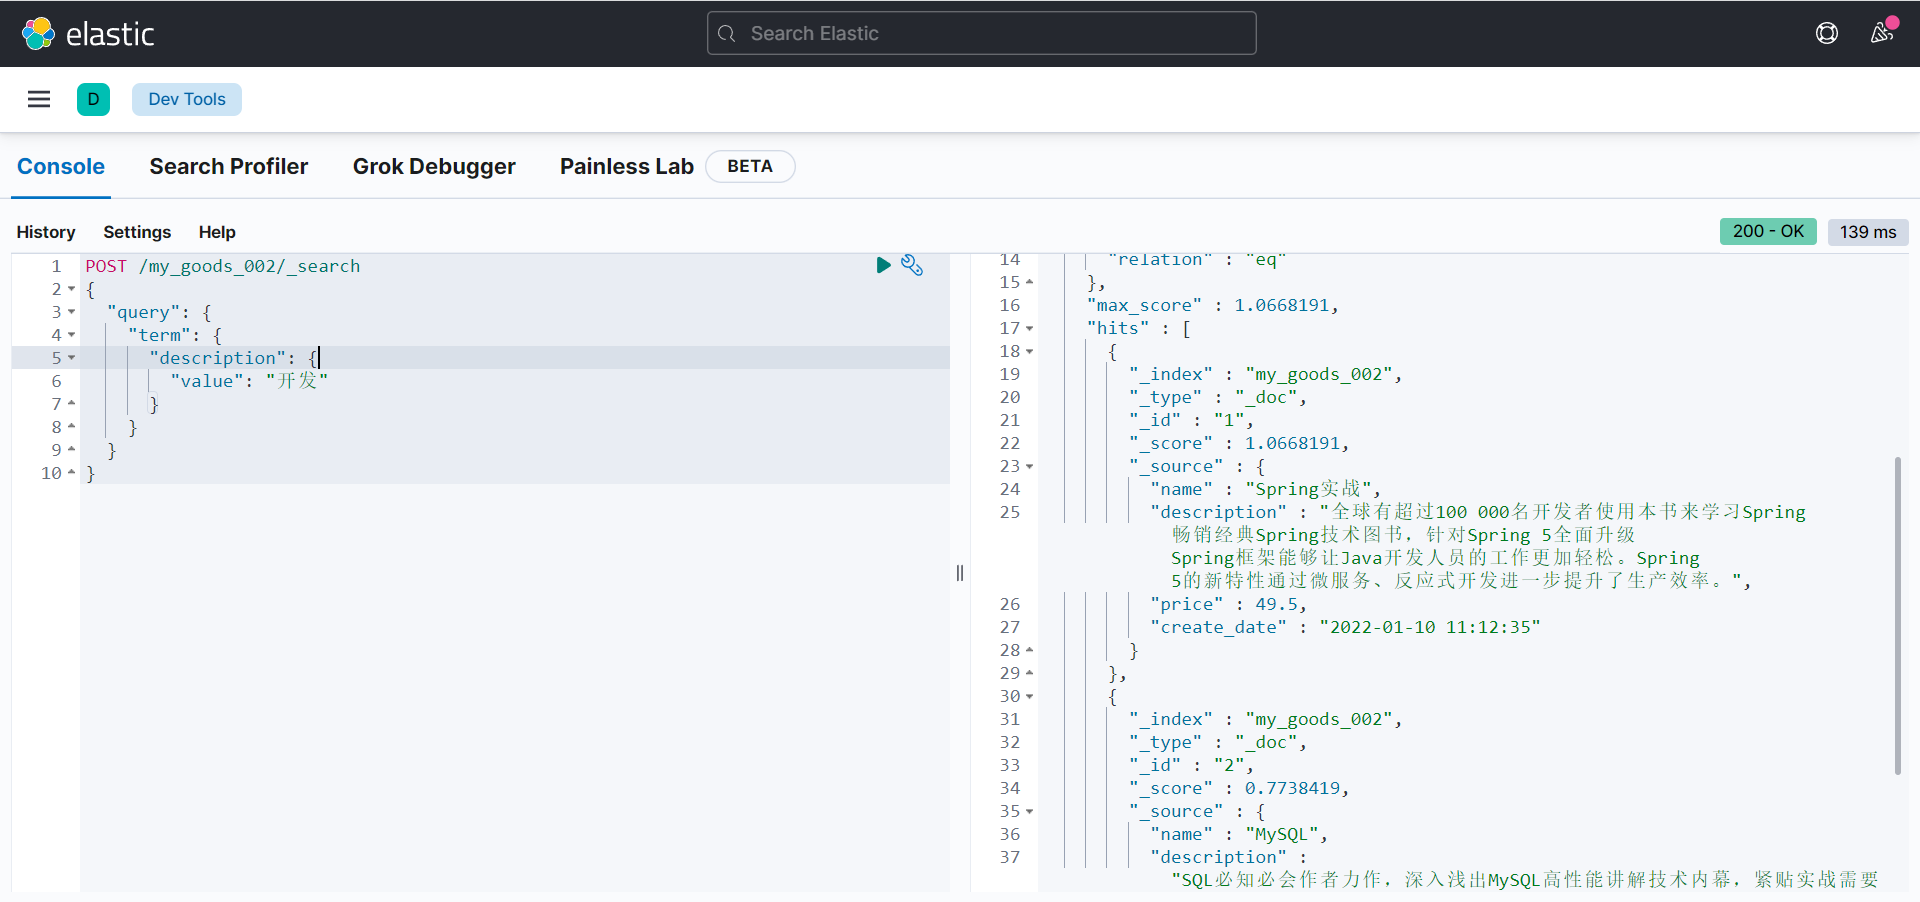Collapse the second hit on response line 30

(1029, 696)
